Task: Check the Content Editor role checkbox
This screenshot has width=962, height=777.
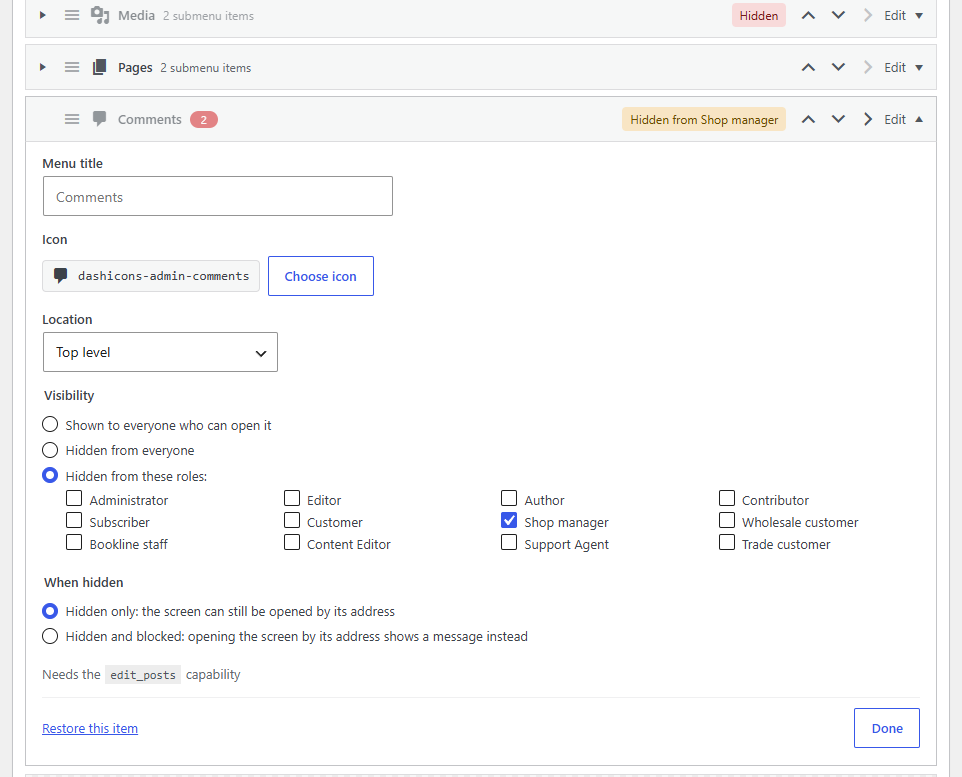Action: tap(292, 543)
